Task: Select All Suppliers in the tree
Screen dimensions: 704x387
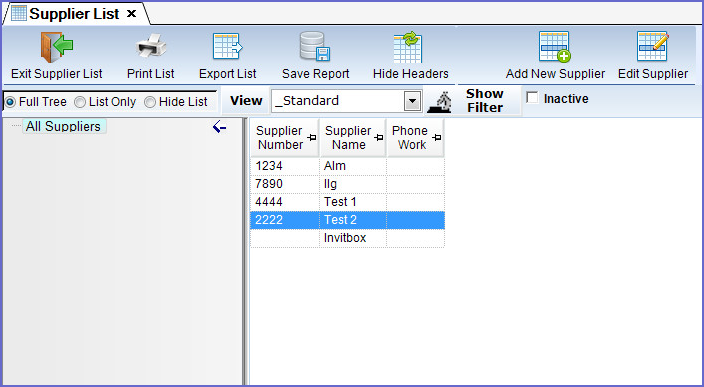Action: [63, 126]
